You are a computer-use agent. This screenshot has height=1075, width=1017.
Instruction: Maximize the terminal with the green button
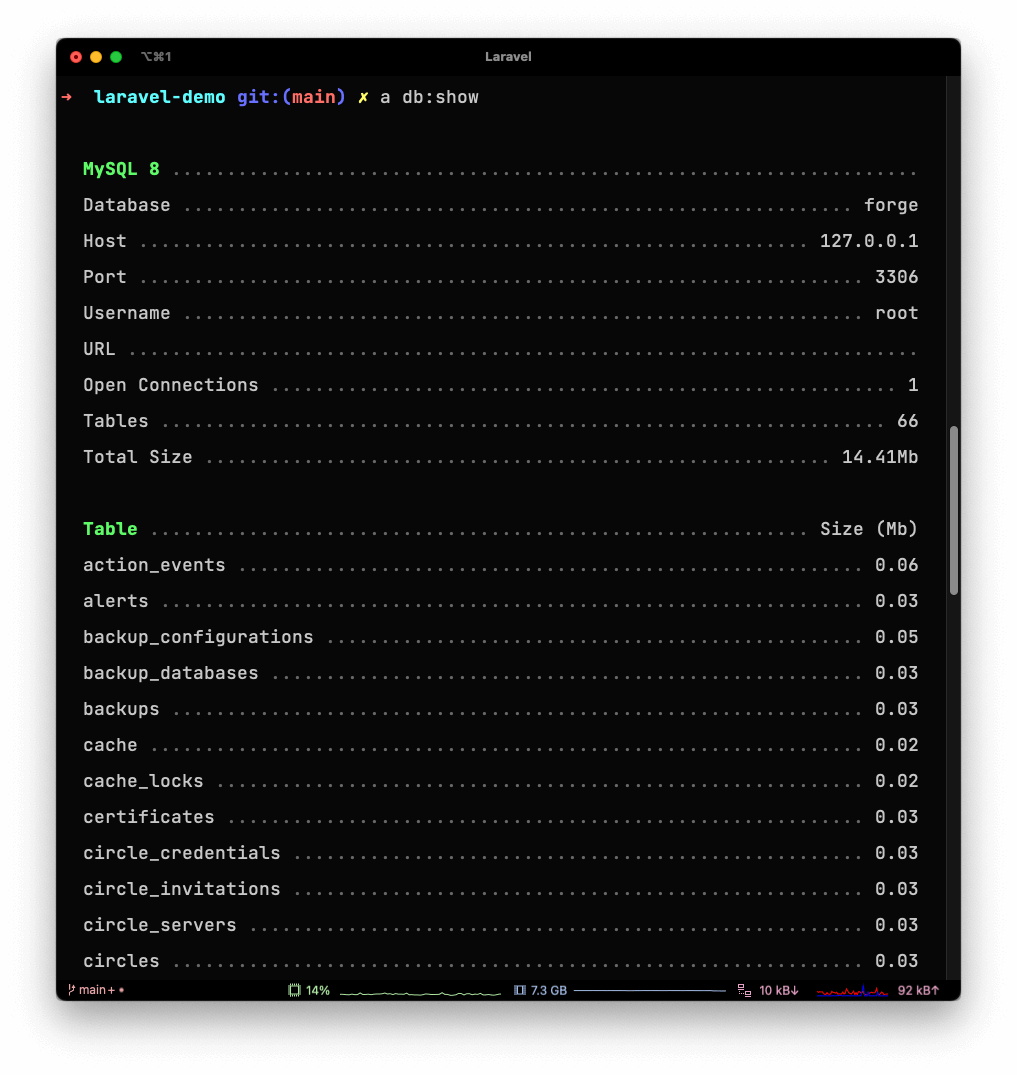pos(116,57)
